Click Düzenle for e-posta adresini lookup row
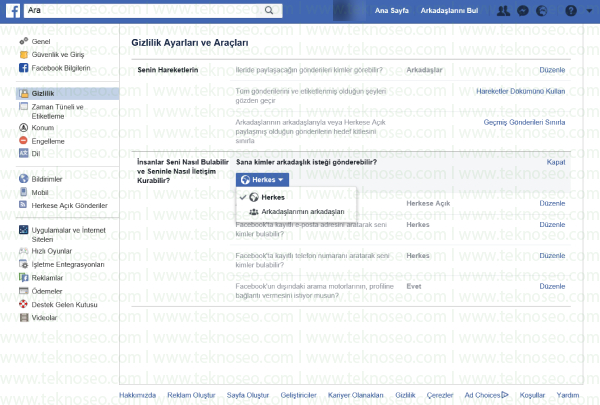The width and height of the screenshot is (600, 405). 552,224
